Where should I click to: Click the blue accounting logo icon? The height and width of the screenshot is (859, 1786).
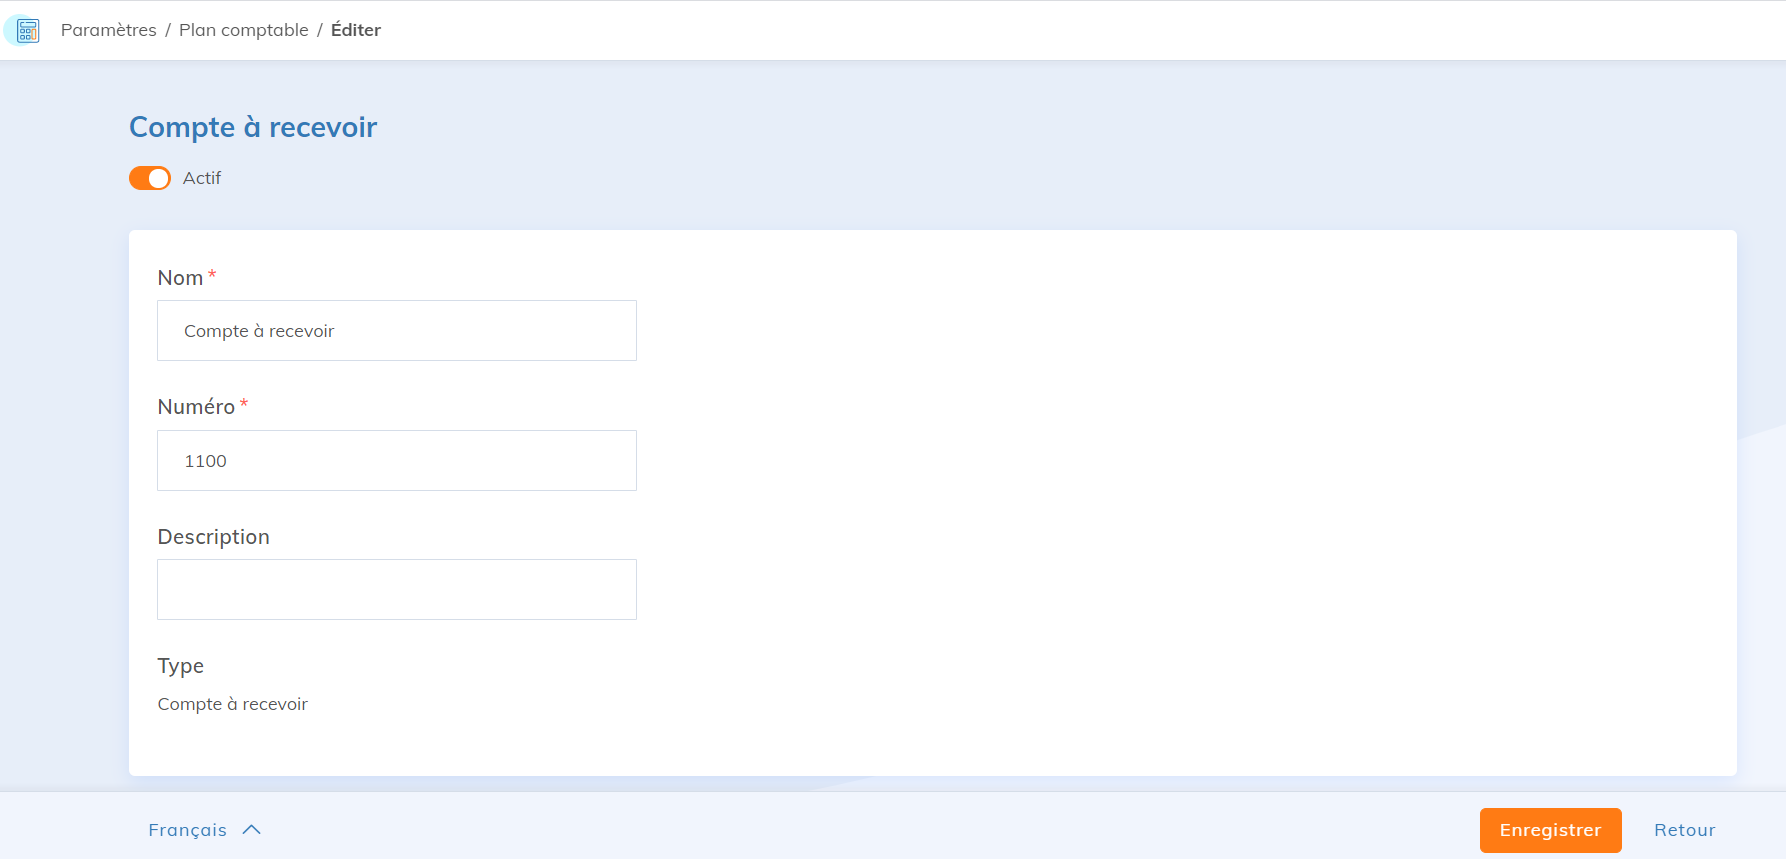click(x=24, y=29)
